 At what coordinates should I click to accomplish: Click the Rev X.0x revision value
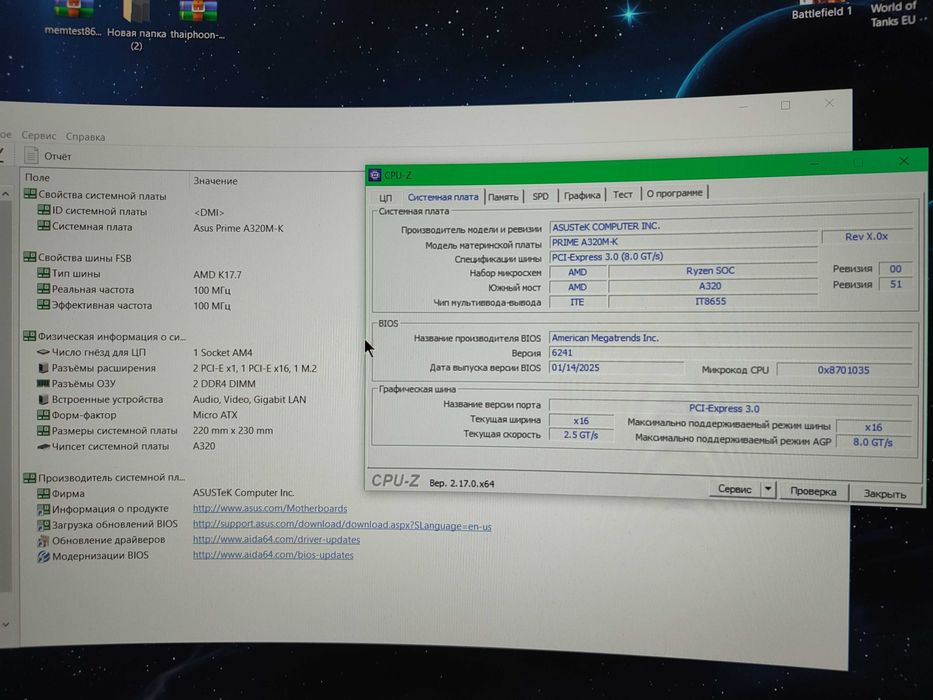point(866,236)
